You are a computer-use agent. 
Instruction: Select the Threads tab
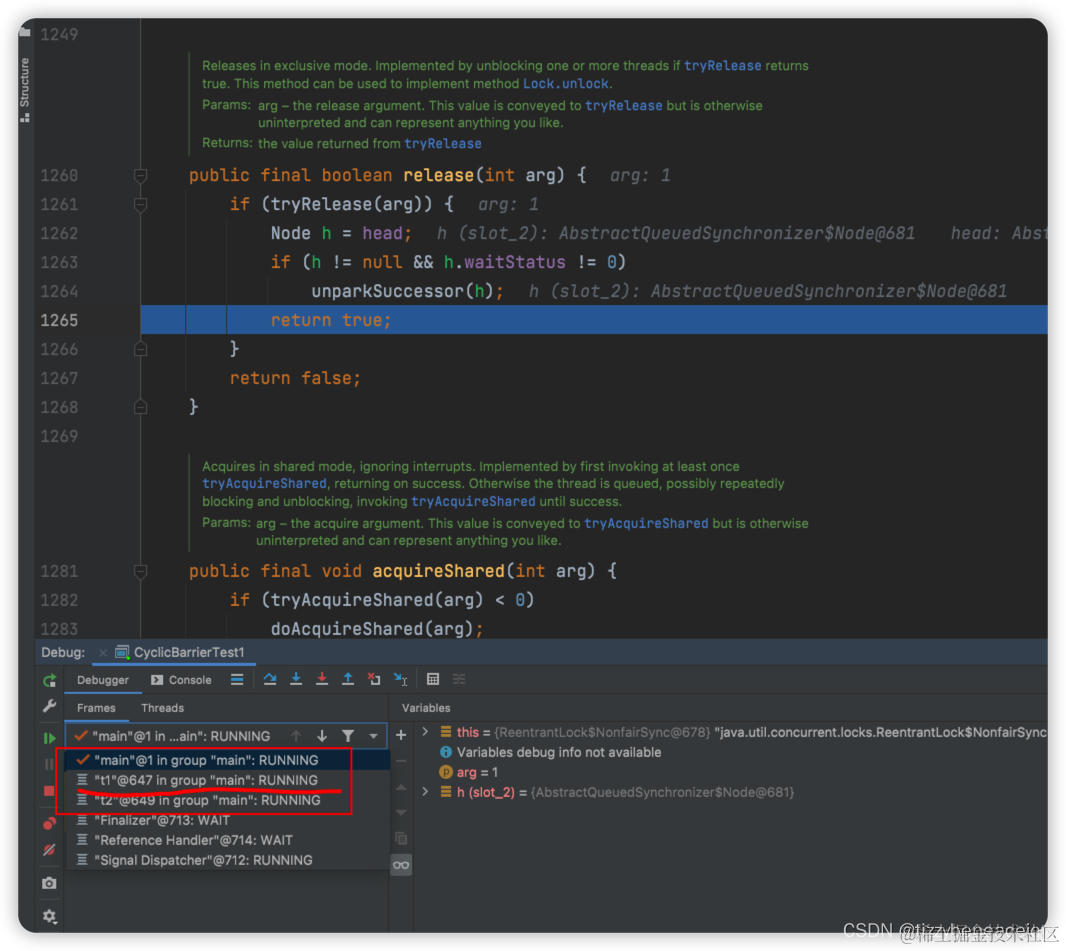[x=162, y=708]
